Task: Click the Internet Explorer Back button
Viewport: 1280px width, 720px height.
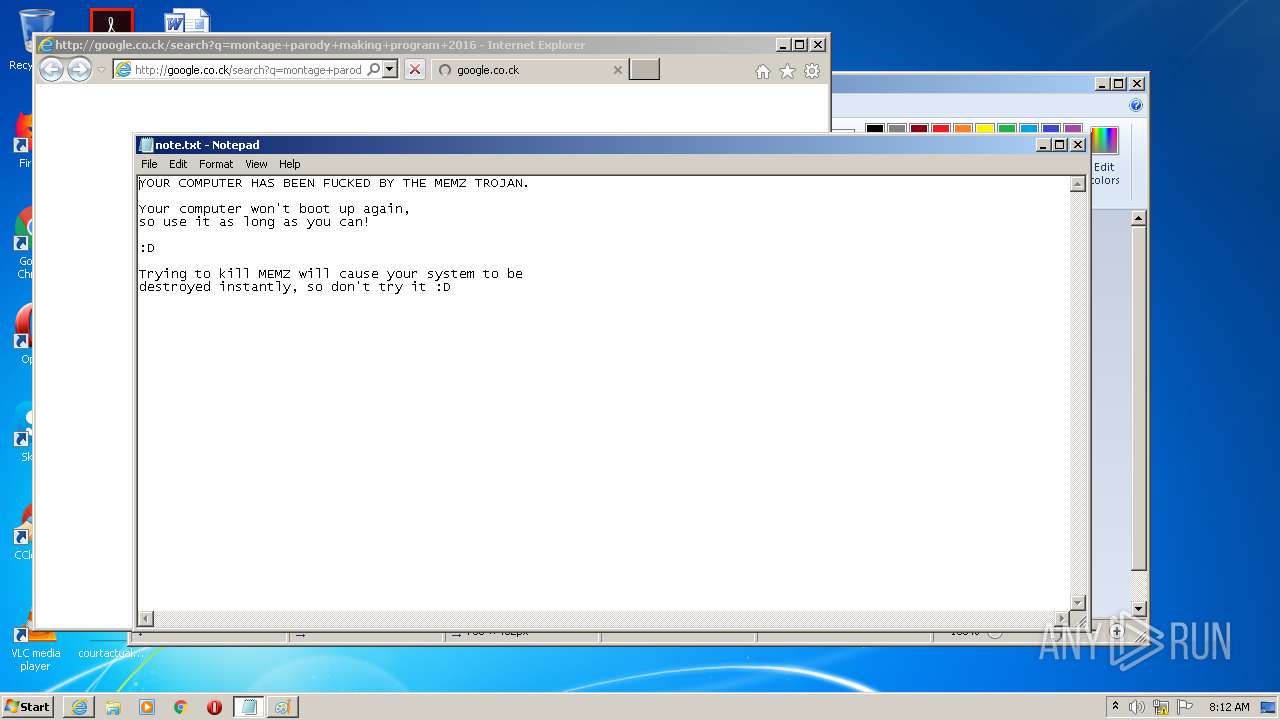Action: 51,70
